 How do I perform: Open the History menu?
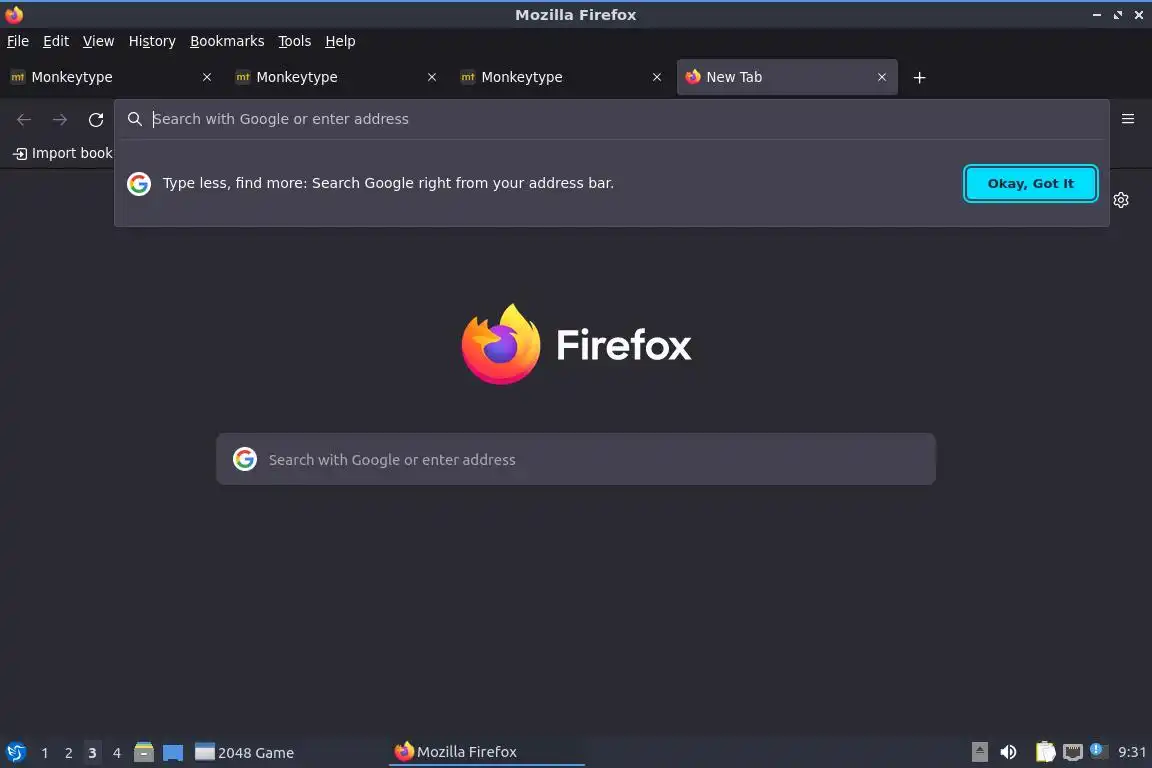point(152,41)
